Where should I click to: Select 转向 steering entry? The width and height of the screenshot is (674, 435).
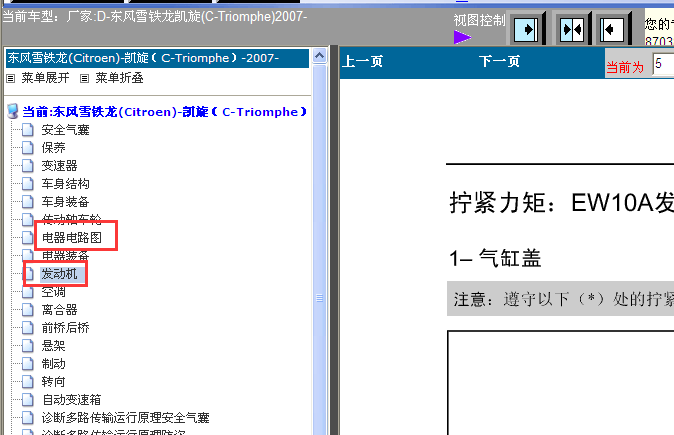[53, 382]
